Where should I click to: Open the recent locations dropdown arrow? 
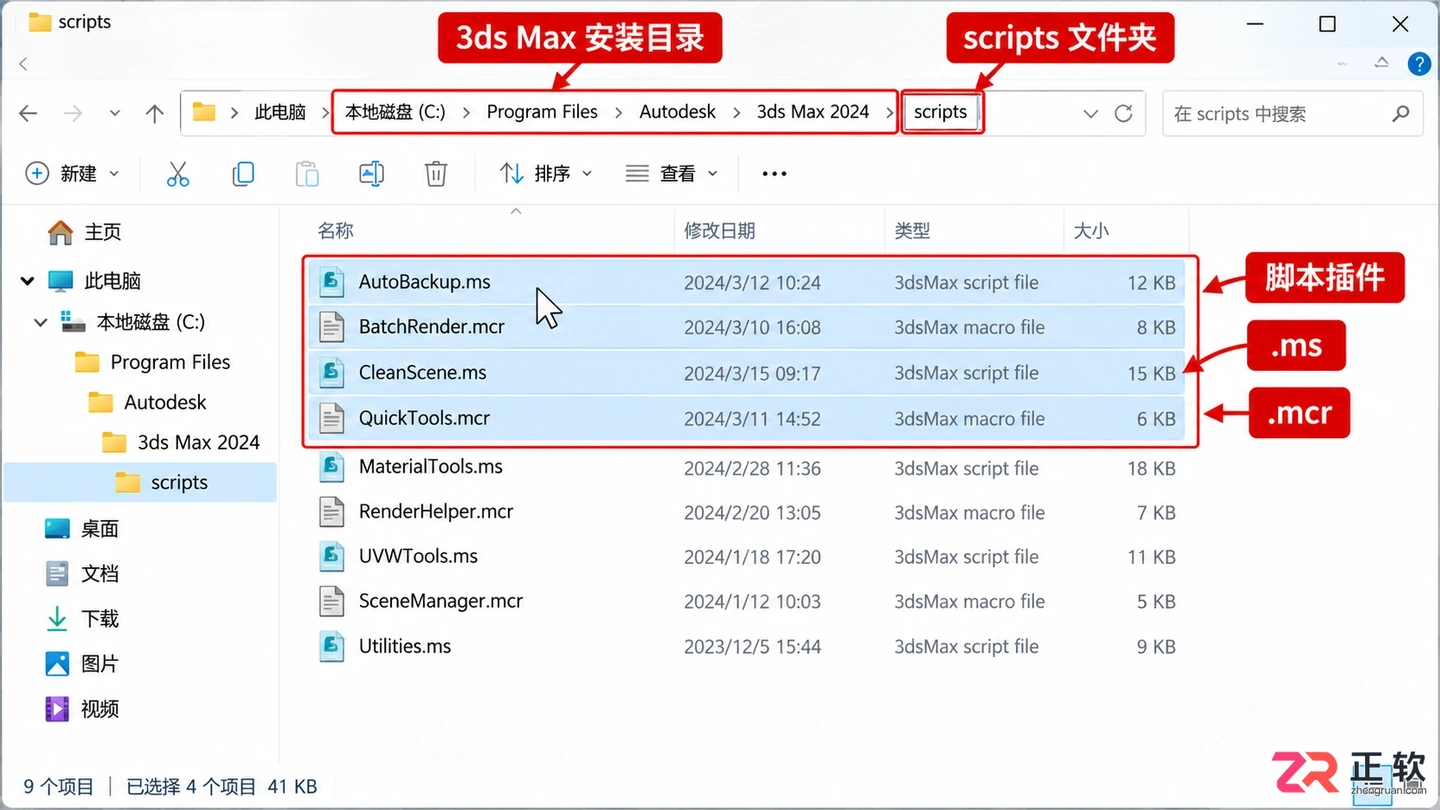(115, 113)
